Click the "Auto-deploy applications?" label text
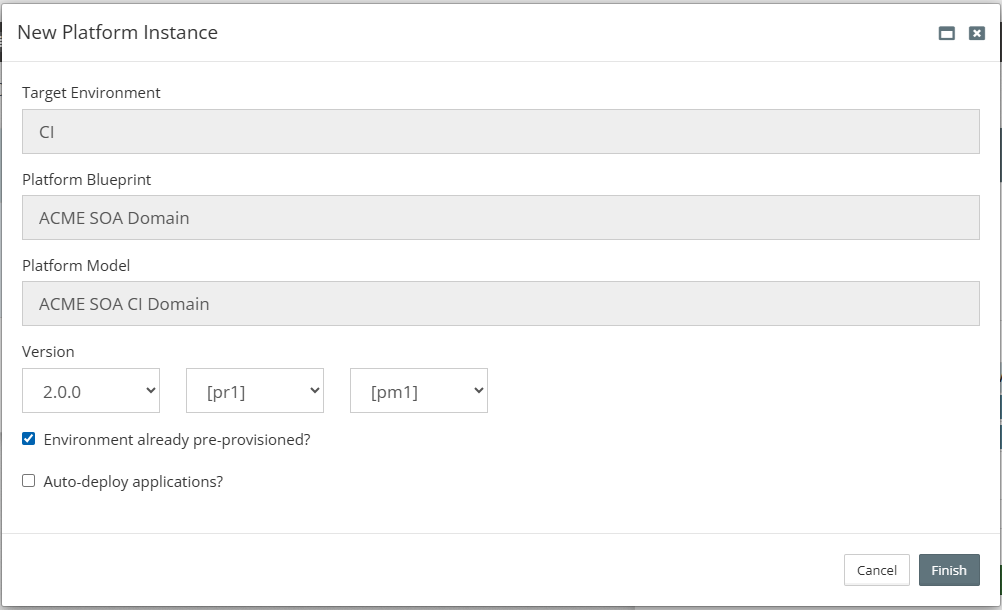Viewport: 1002px width, 610px height. click(133, 482)
